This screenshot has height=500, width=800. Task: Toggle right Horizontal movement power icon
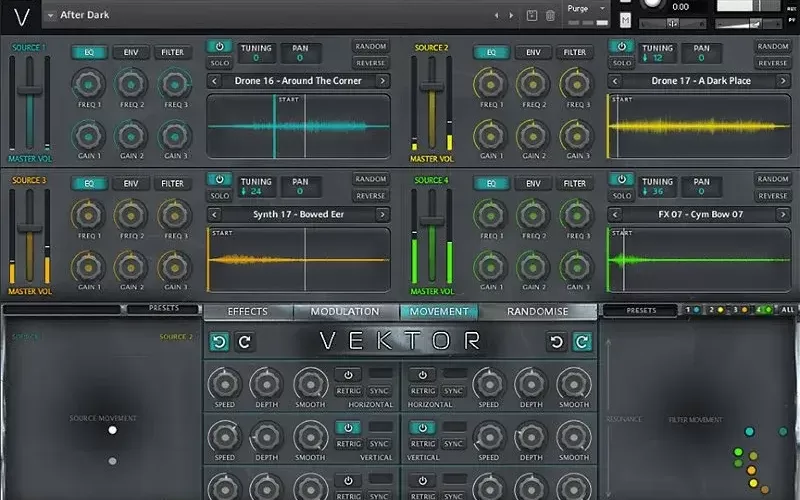[x=422, y=374]
